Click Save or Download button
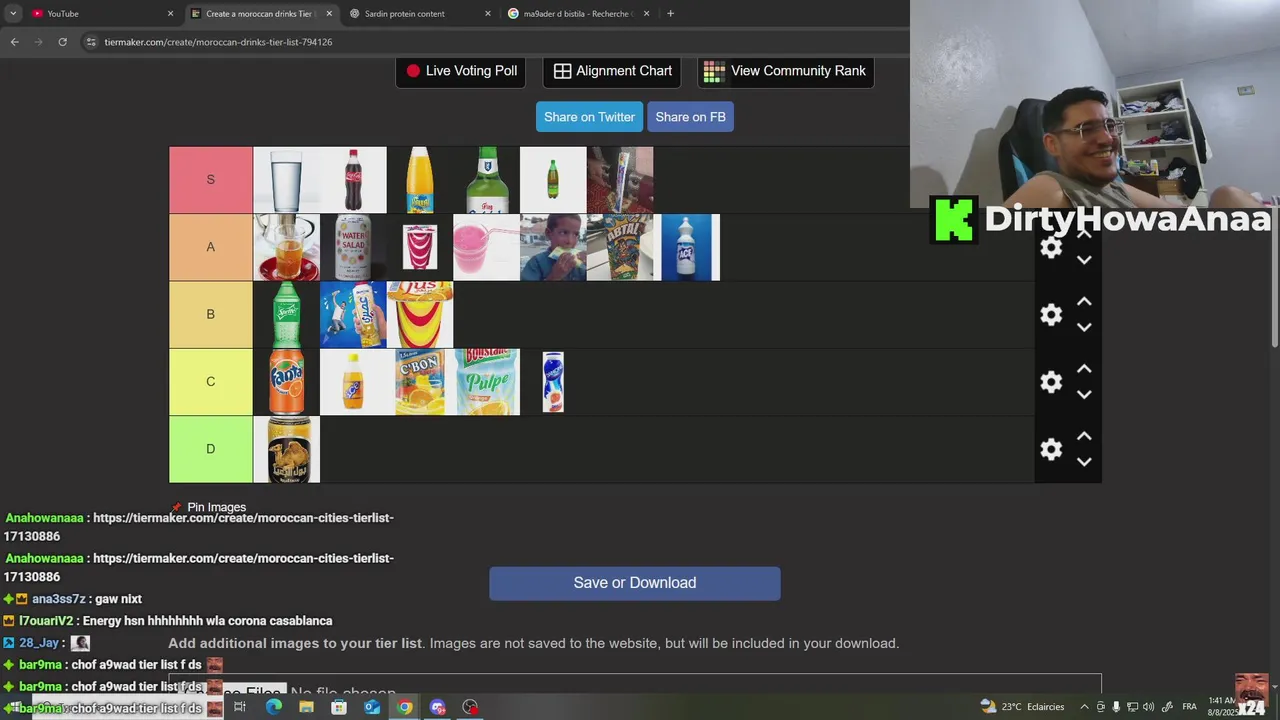 [x=635, y=583]
